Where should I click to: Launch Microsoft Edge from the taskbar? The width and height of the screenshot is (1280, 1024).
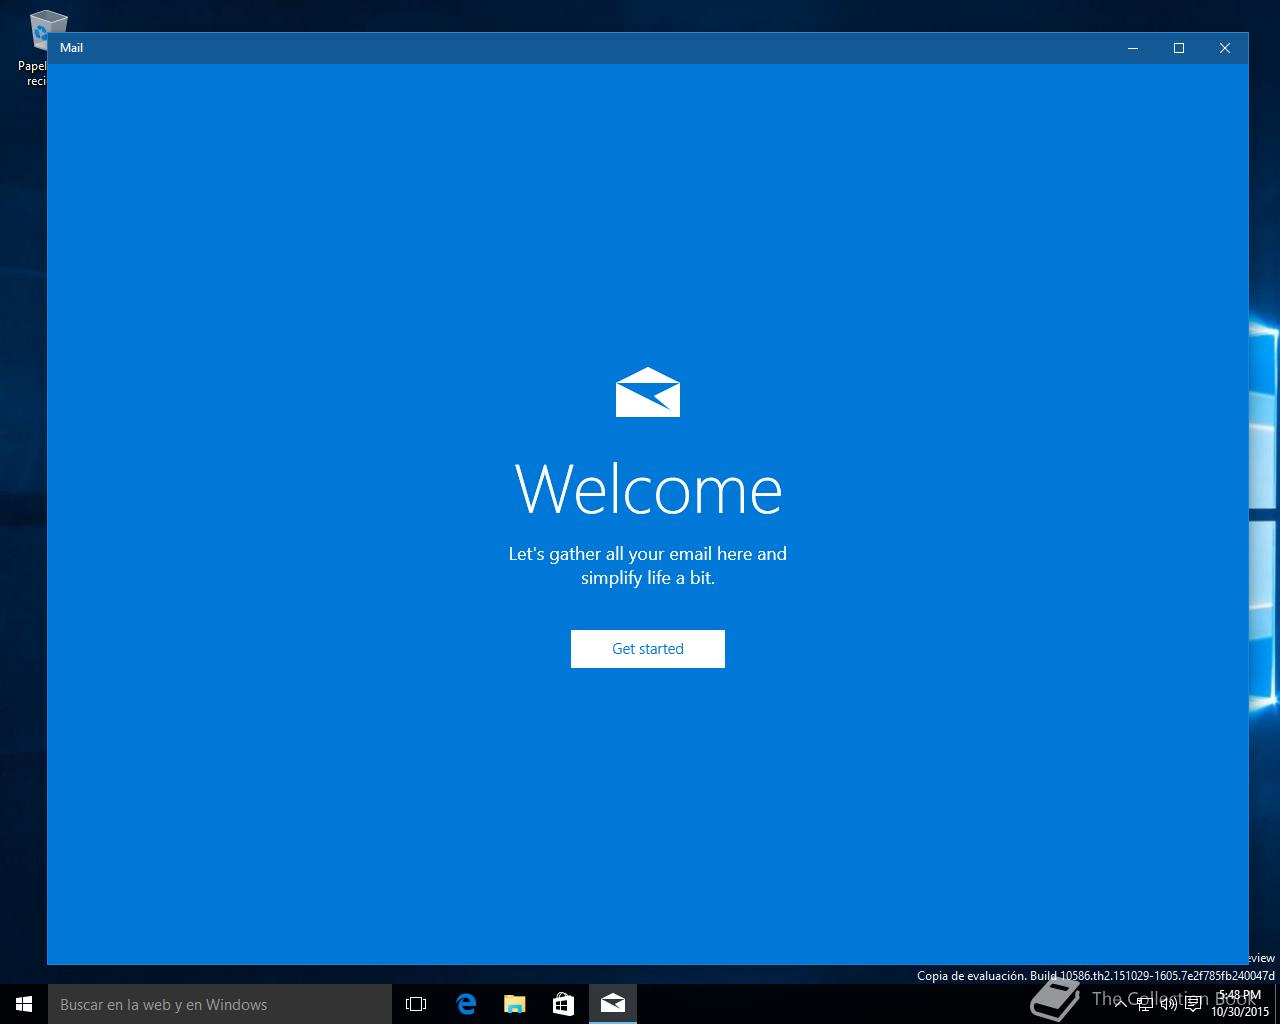click(465, 1004)
